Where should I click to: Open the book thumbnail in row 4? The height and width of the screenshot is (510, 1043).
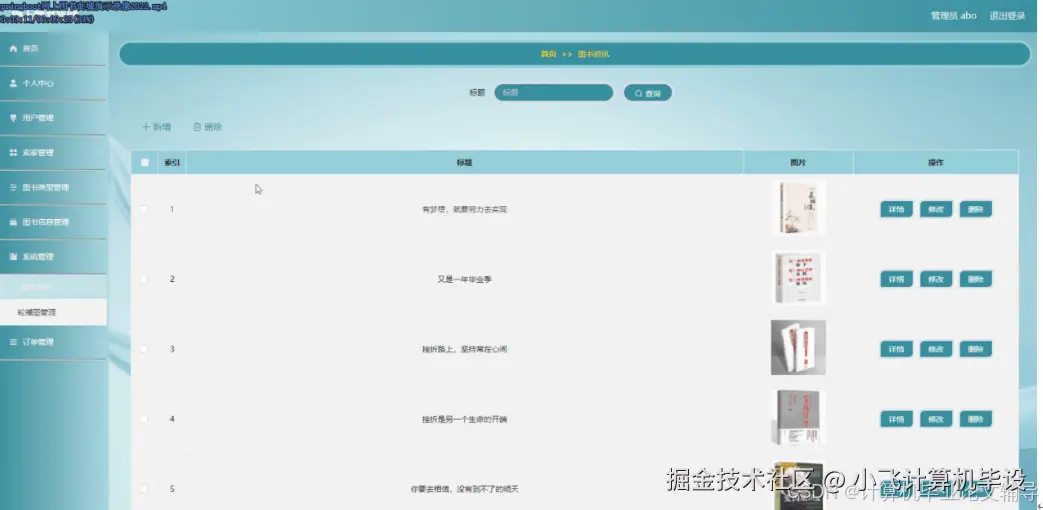click(798, 418)
